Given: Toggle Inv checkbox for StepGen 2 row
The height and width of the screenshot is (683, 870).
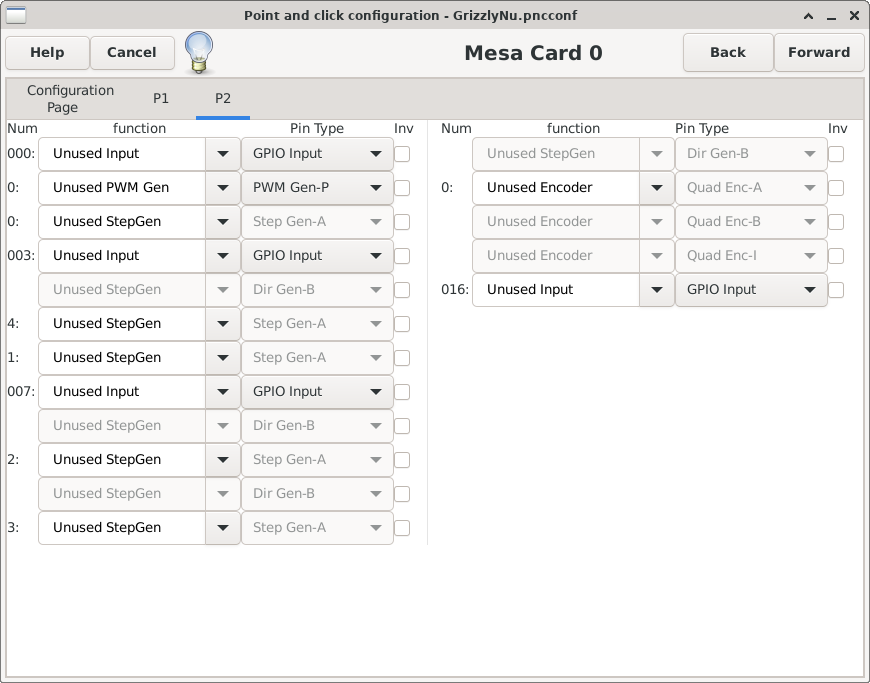Looking at the screenshot, I should (x=402, y=460).
